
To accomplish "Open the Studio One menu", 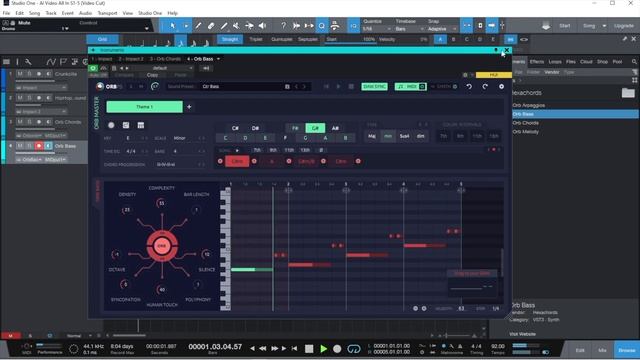I will click(x=150, y=13).
